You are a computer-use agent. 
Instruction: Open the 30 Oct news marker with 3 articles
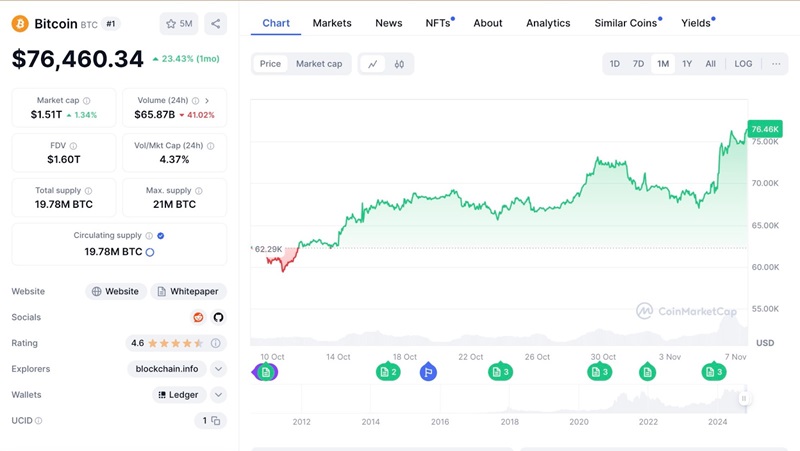click(599, 372)
